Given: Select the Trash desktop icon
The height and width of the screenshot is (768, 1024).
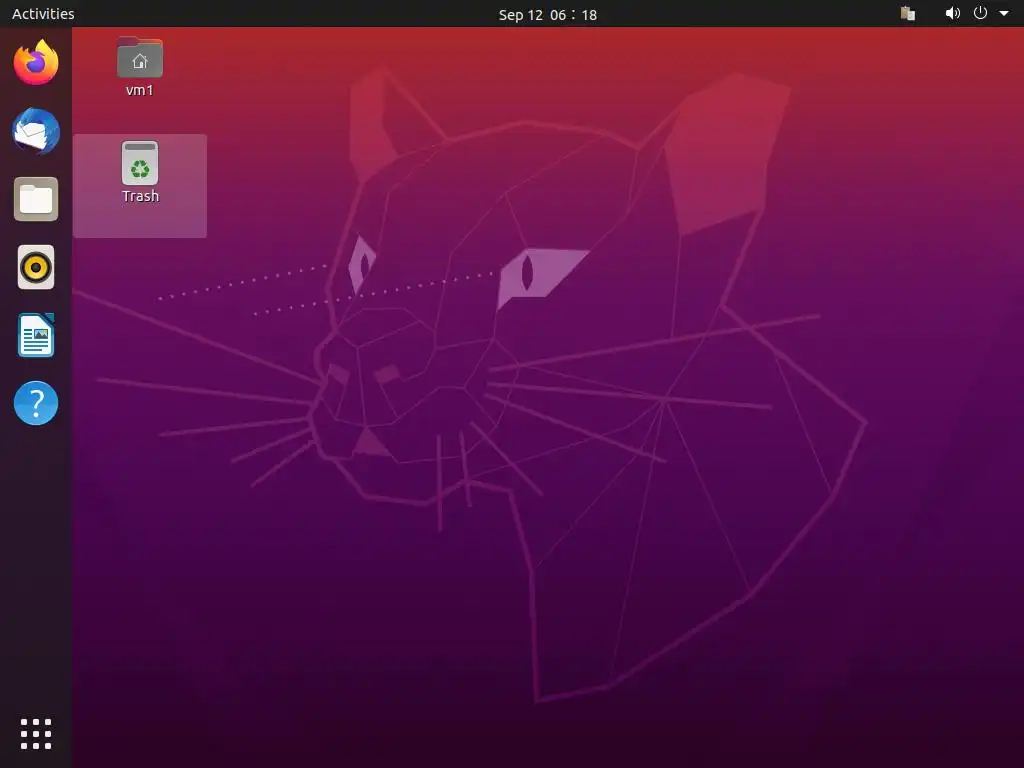Looking at the screenshot, I should pos(140,163).
